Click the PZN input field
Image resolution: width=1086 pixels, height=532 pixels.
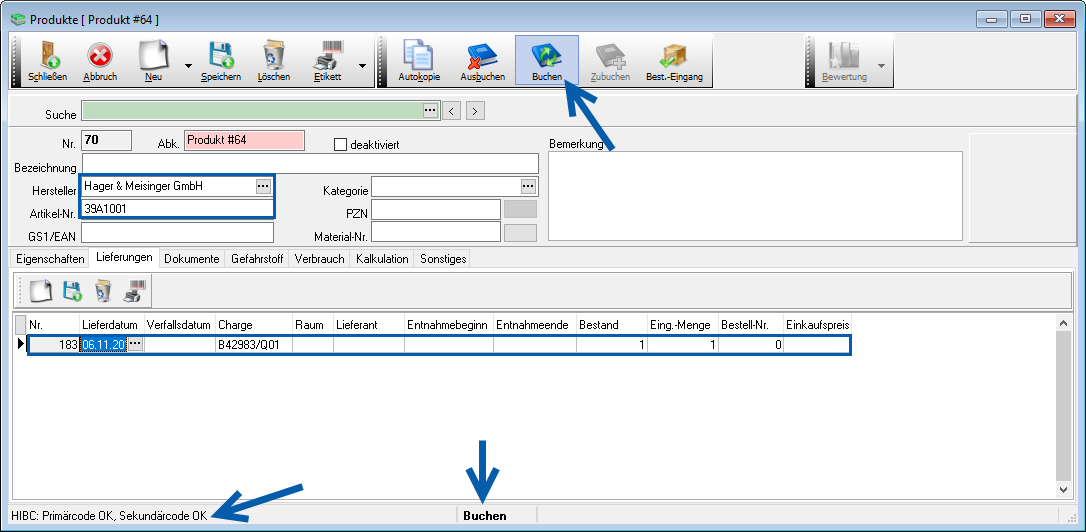point(436,209)
